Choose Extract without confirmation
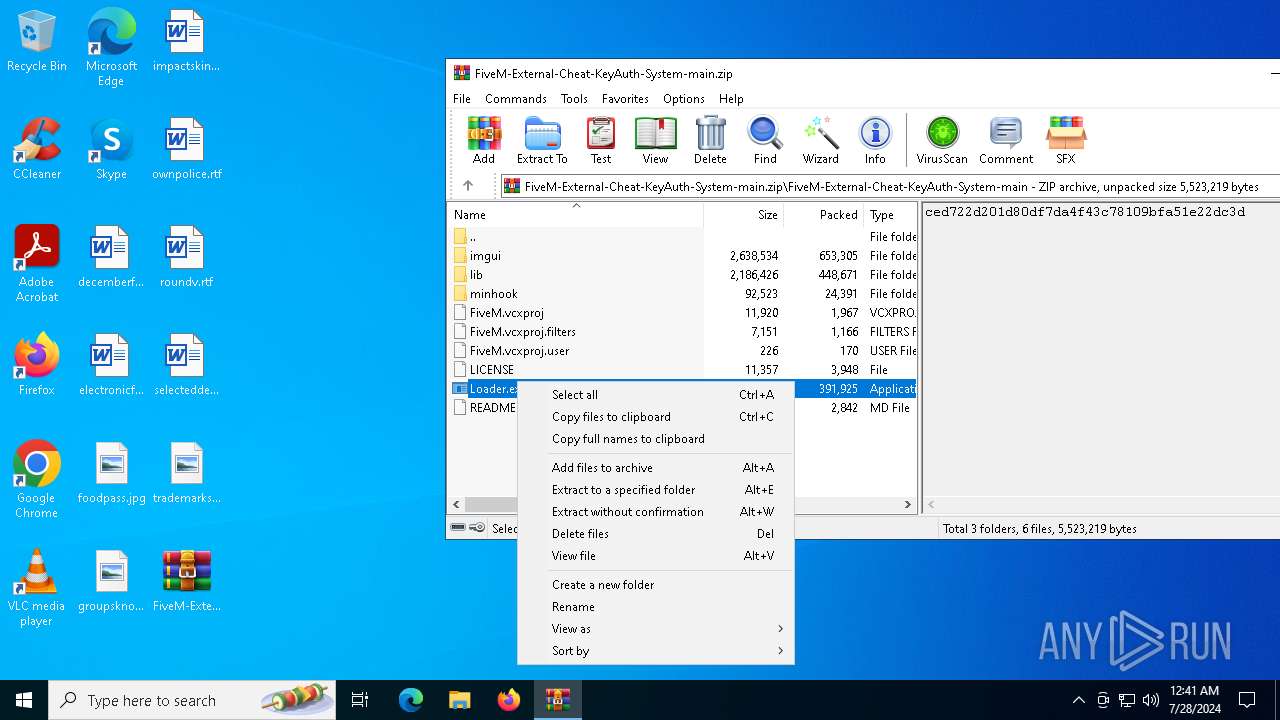The height and width of the screenshot is (720, 1280). coord(655,511)
